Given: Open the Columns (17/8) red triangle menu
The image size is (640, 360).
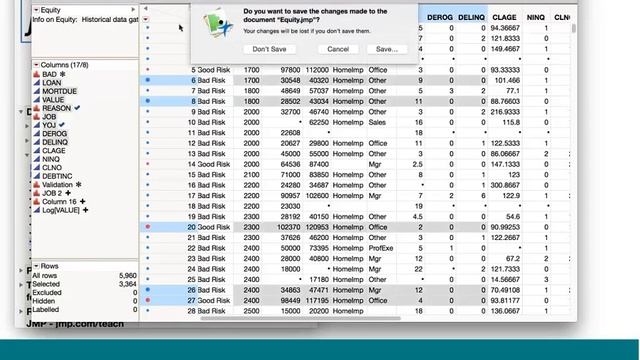Looking at the screenshot, I should pos(36,65).
